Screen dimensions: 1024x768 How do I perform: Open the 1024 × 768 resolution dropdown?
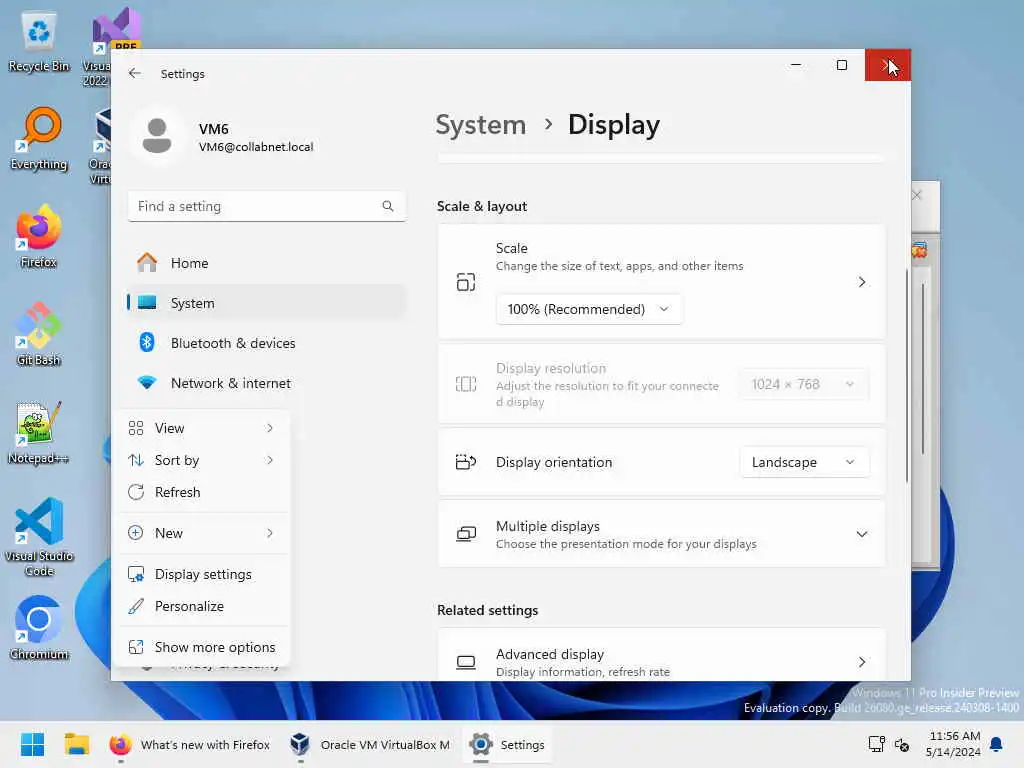(804, 384)
